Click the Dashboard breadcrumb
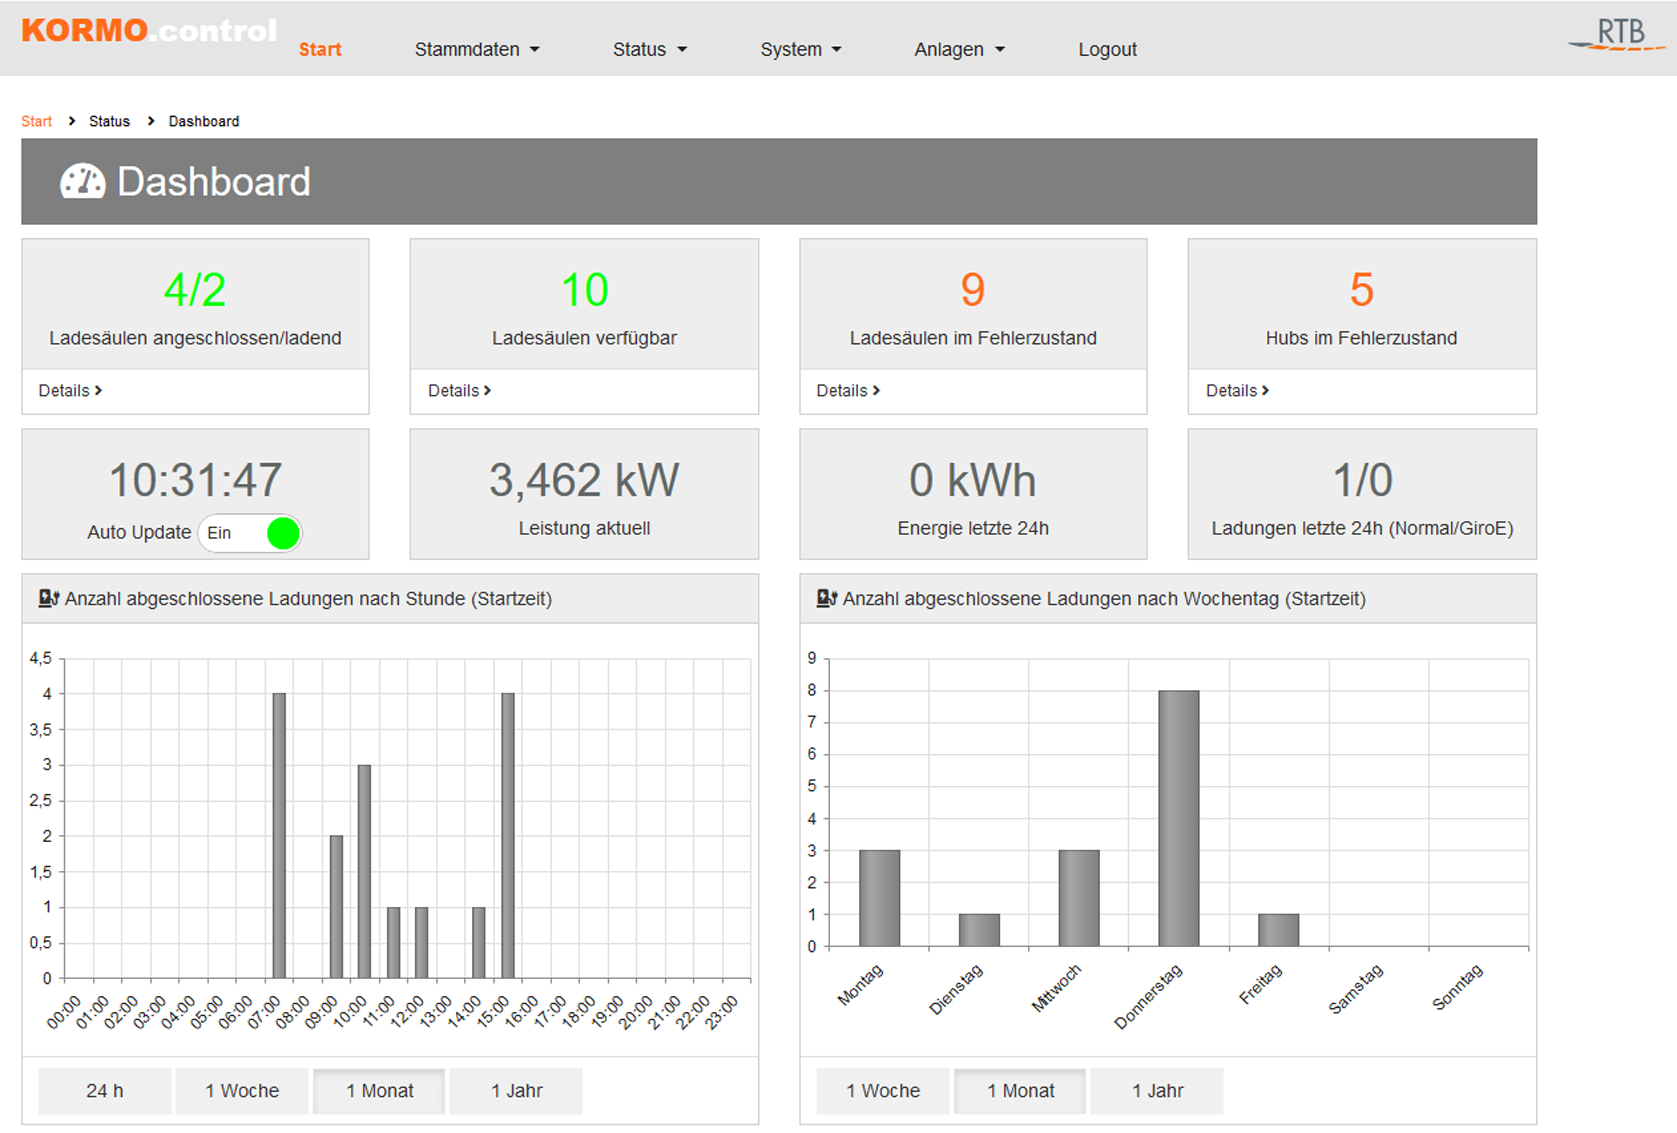The width and height of the screenshot is (1677, 1133). (204, 121)
